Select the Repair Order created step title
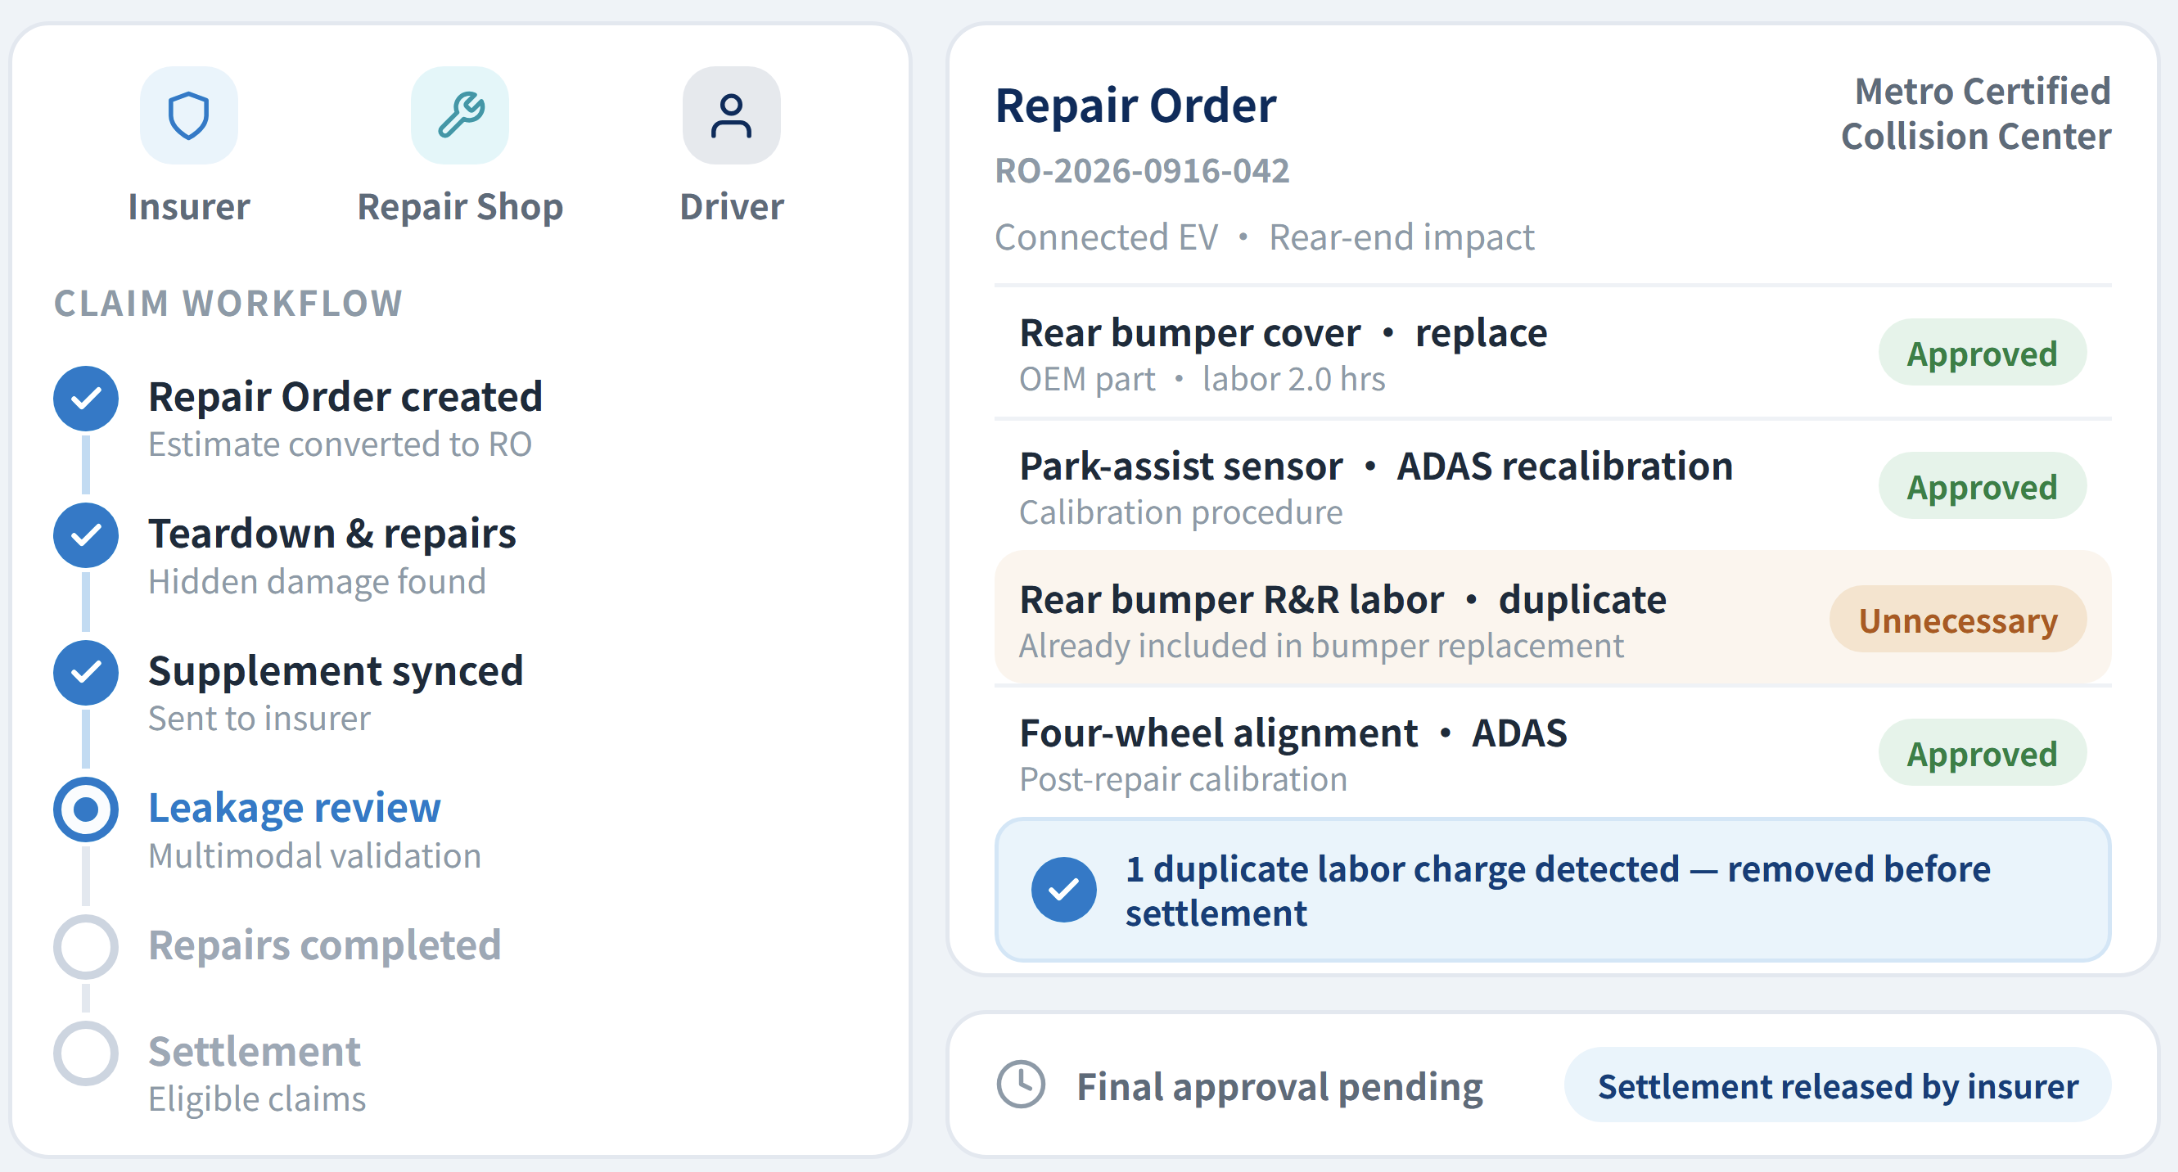The height and width of the screenshot is (1172, 2178). pyautogui.click(x=345, y=397)
